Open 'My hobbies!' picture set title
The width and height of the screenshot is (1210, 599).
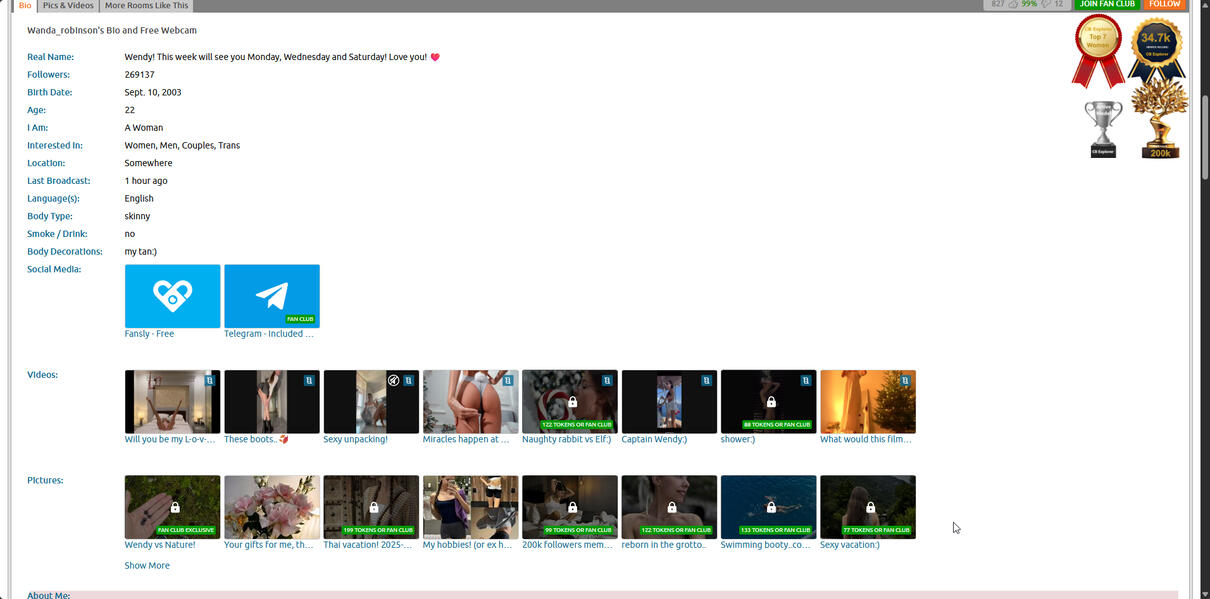468,545
